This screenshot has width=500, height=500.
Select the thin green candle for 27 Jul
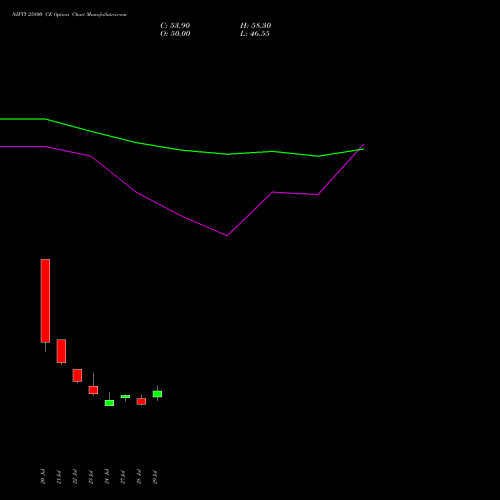click(x=125, y=396)
